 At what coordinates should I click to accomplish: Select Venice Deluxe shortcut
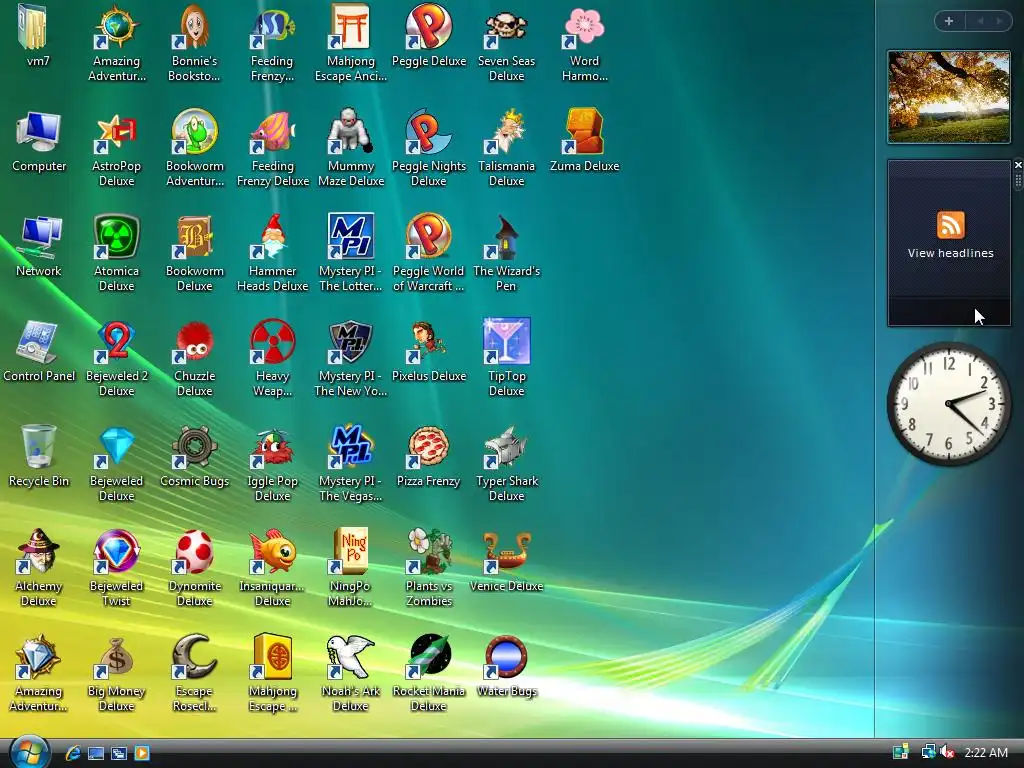[506, 562]
